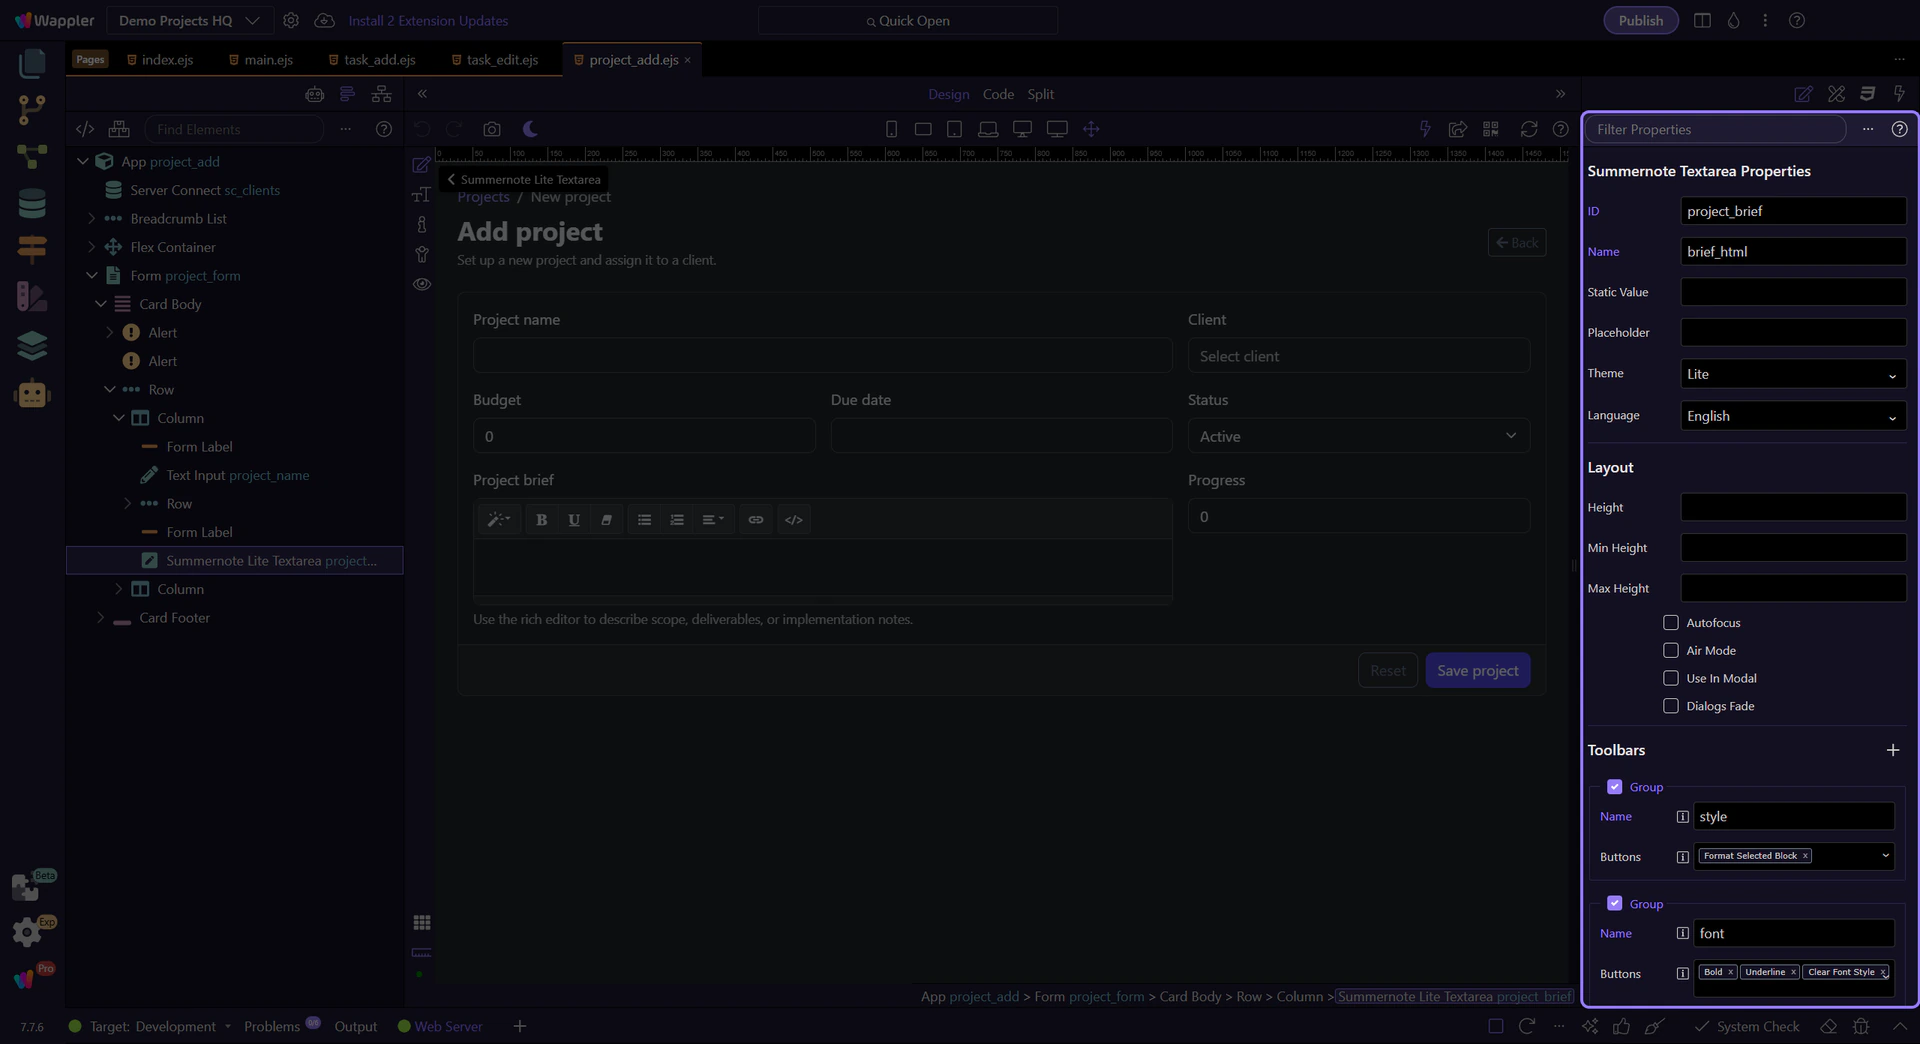Enable the Air Mode checkbox
The height and width of the screenshot is (1044, 1920).
1670,651
